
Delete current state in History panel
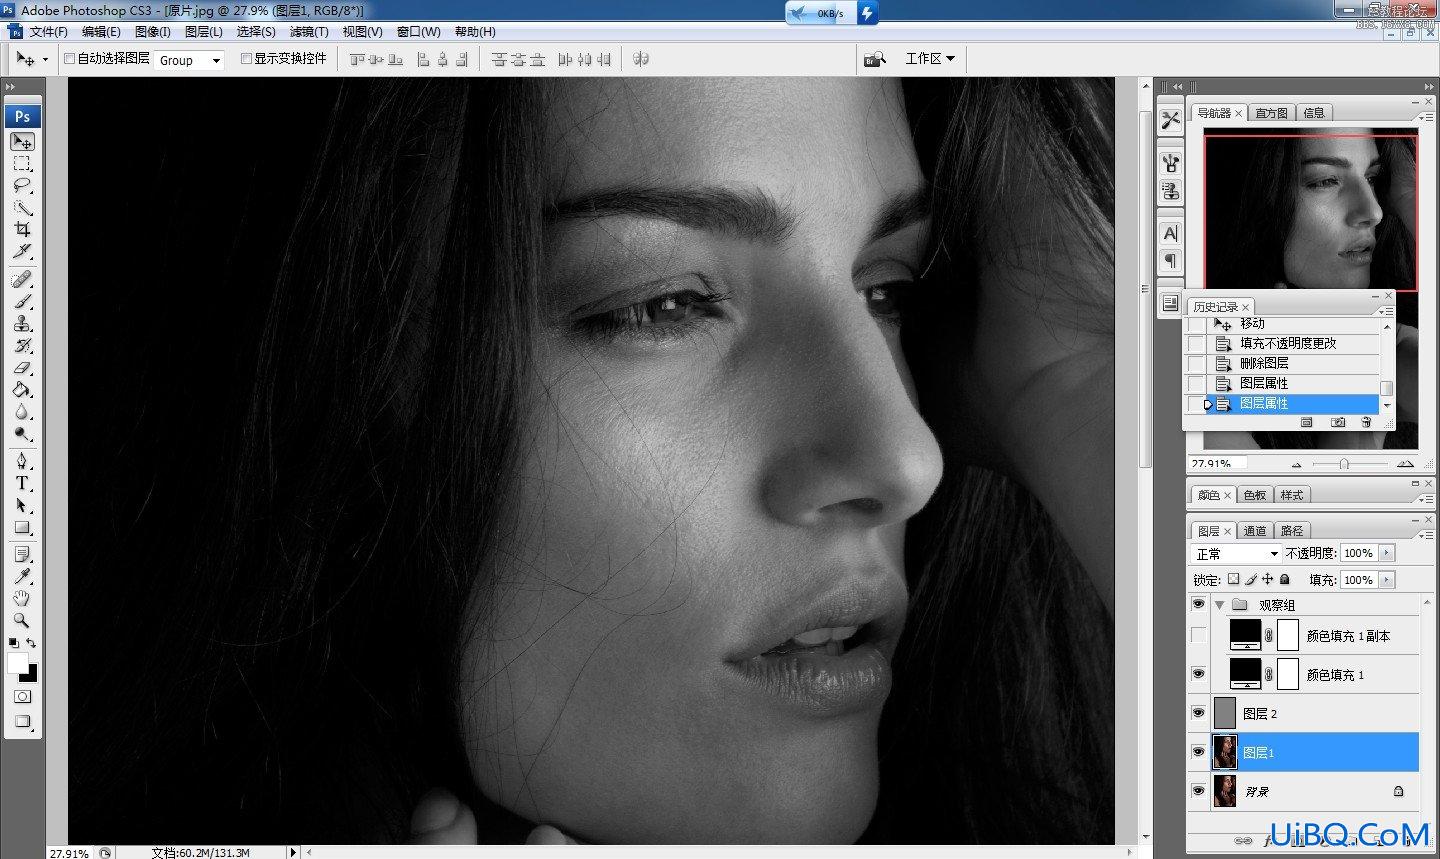tap(1366, 423)
